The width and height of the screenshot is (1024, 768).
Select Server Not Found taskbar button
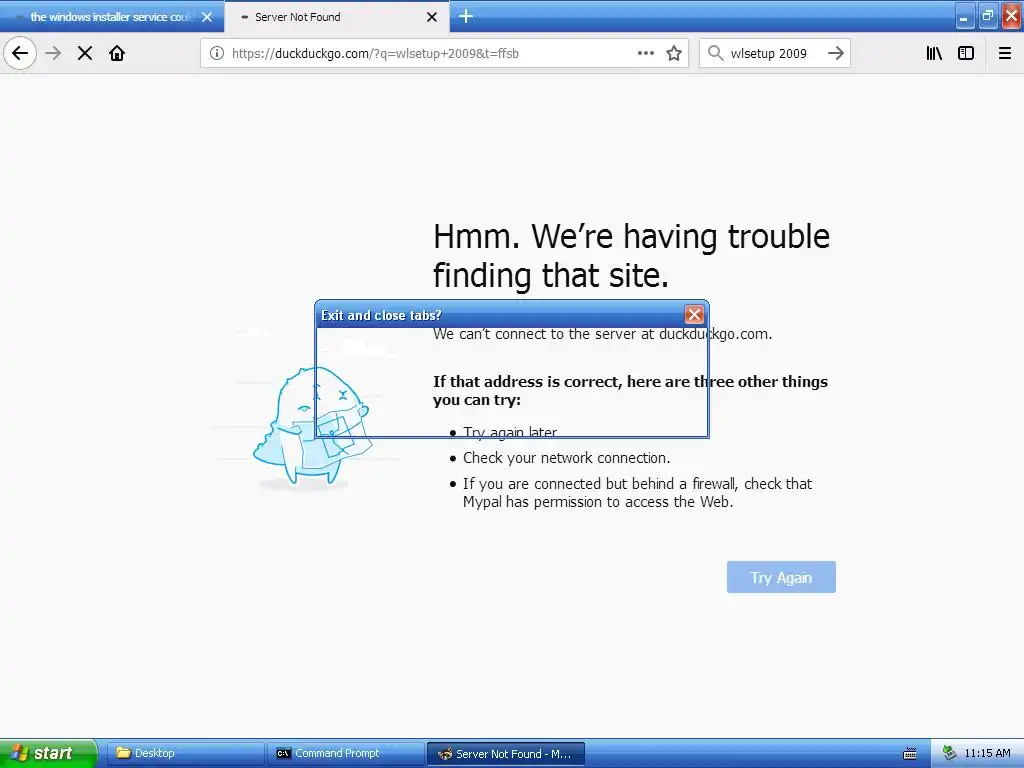click(505, 754)
